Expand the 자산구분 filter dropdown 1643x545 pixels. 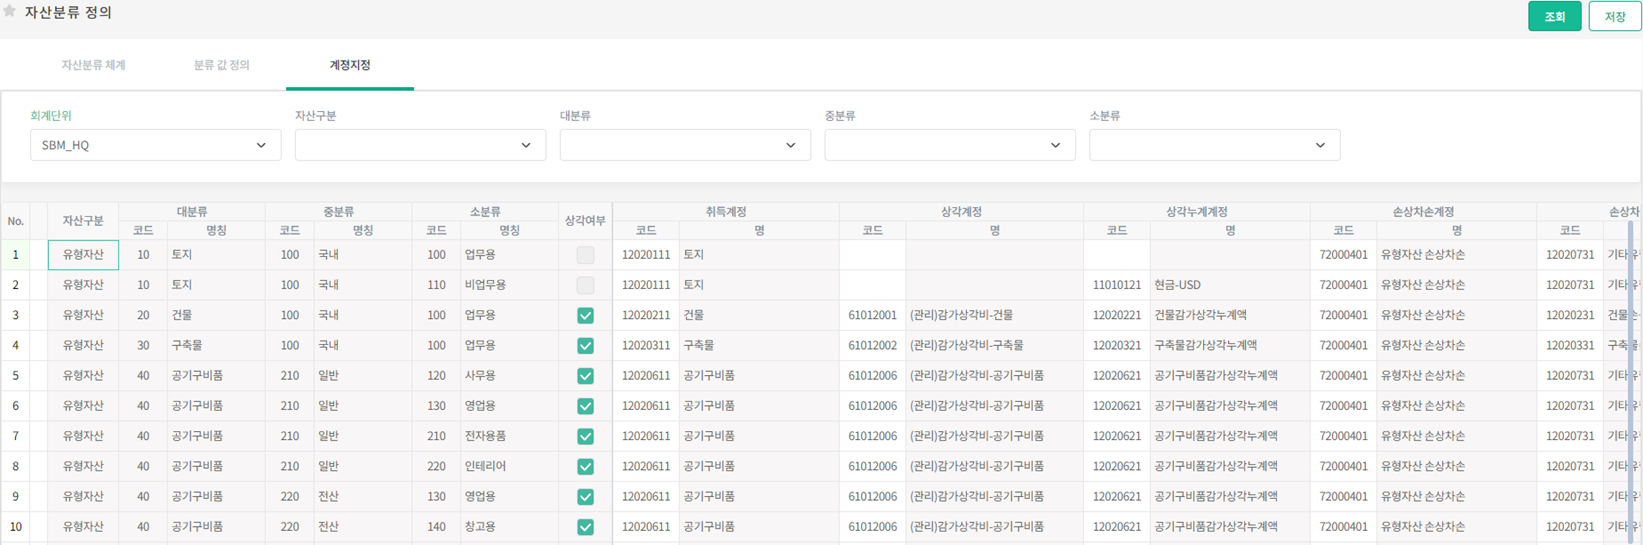(x=420, y=145)
